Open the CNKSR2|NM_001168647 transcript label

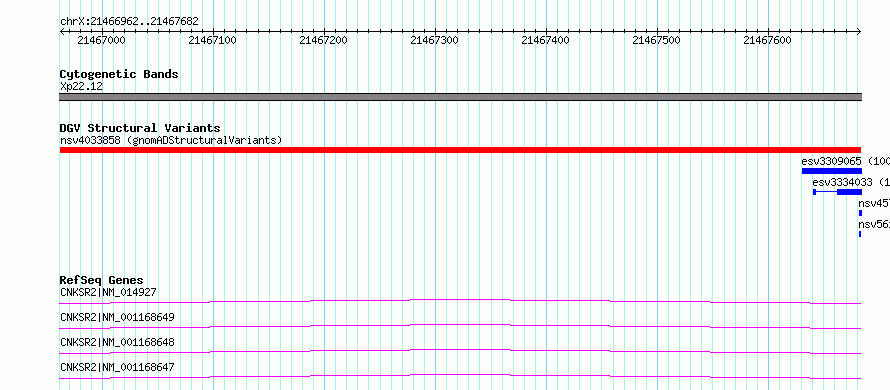tap(117, 368)
